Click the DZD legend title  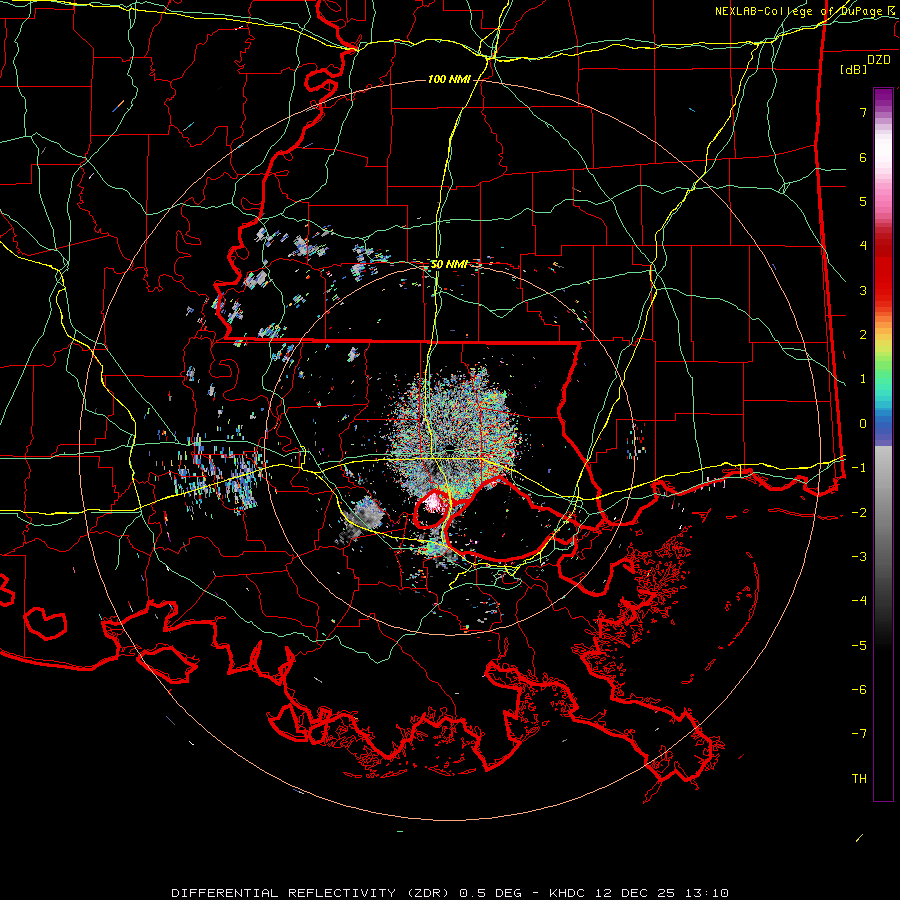click(x=879, y=60)
